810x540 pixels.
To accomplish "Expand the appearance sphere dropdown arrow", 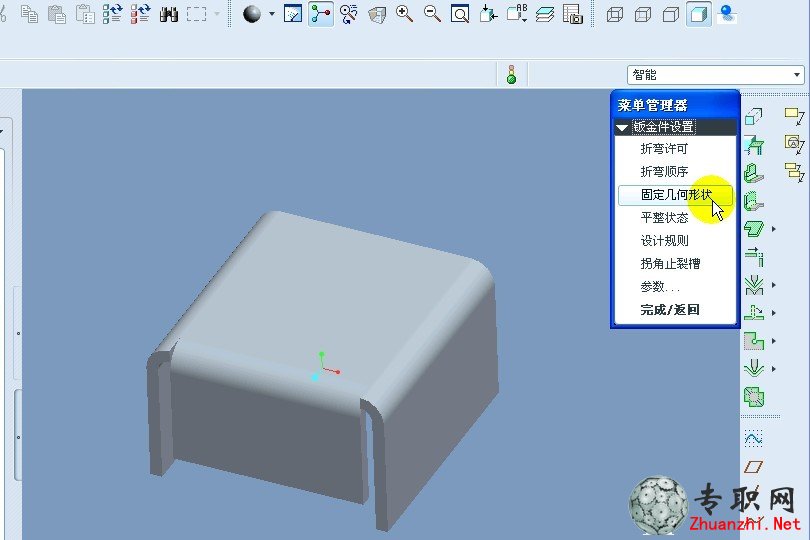I will 272,14.
